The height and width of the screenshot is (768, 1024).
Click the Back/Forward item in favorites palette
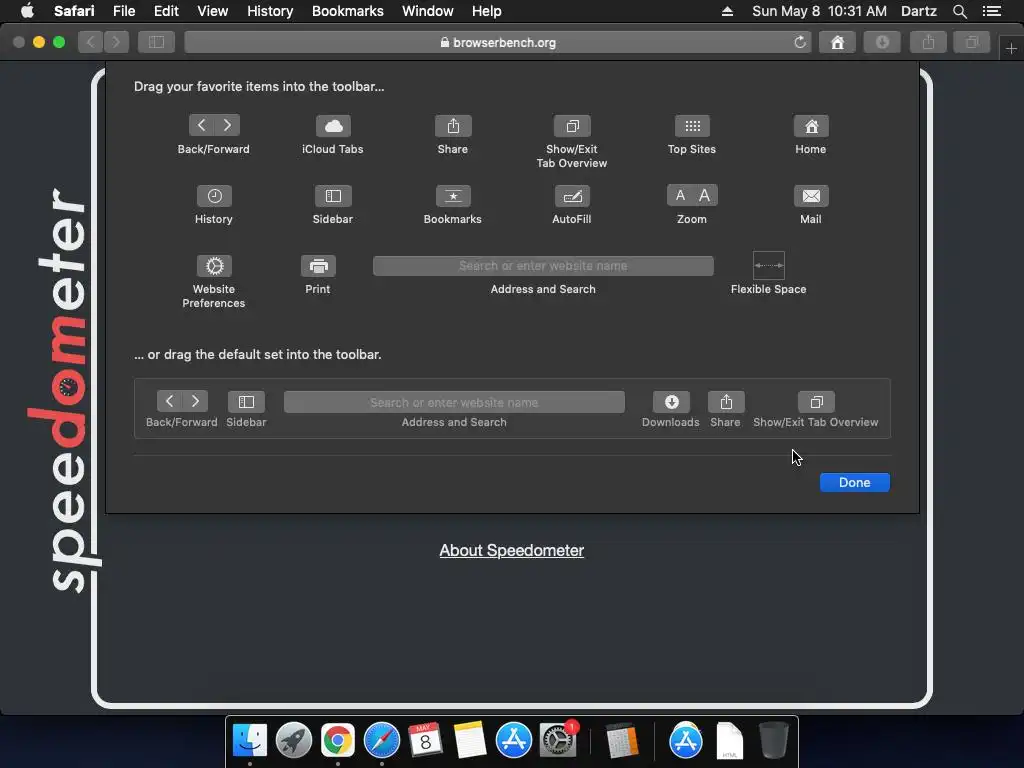pos(214,125)
